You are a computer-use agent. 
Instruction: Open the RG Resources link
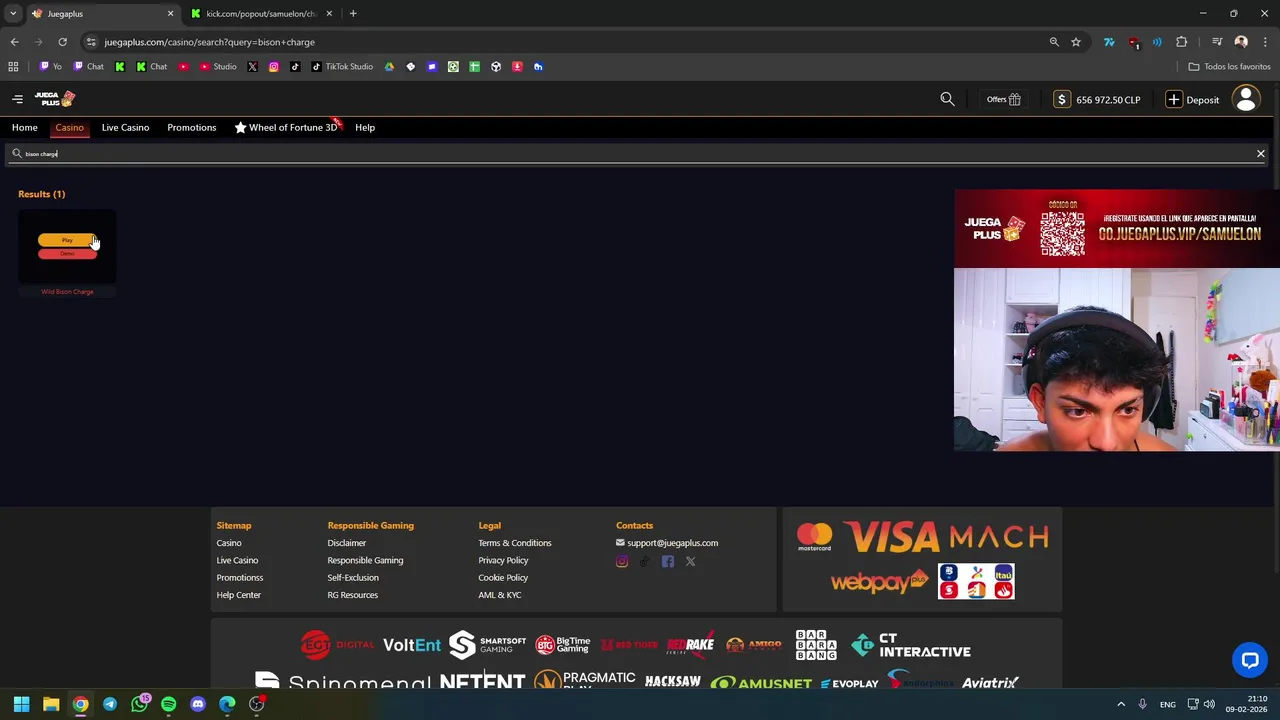pyautogui.click(x=353, y=595)
